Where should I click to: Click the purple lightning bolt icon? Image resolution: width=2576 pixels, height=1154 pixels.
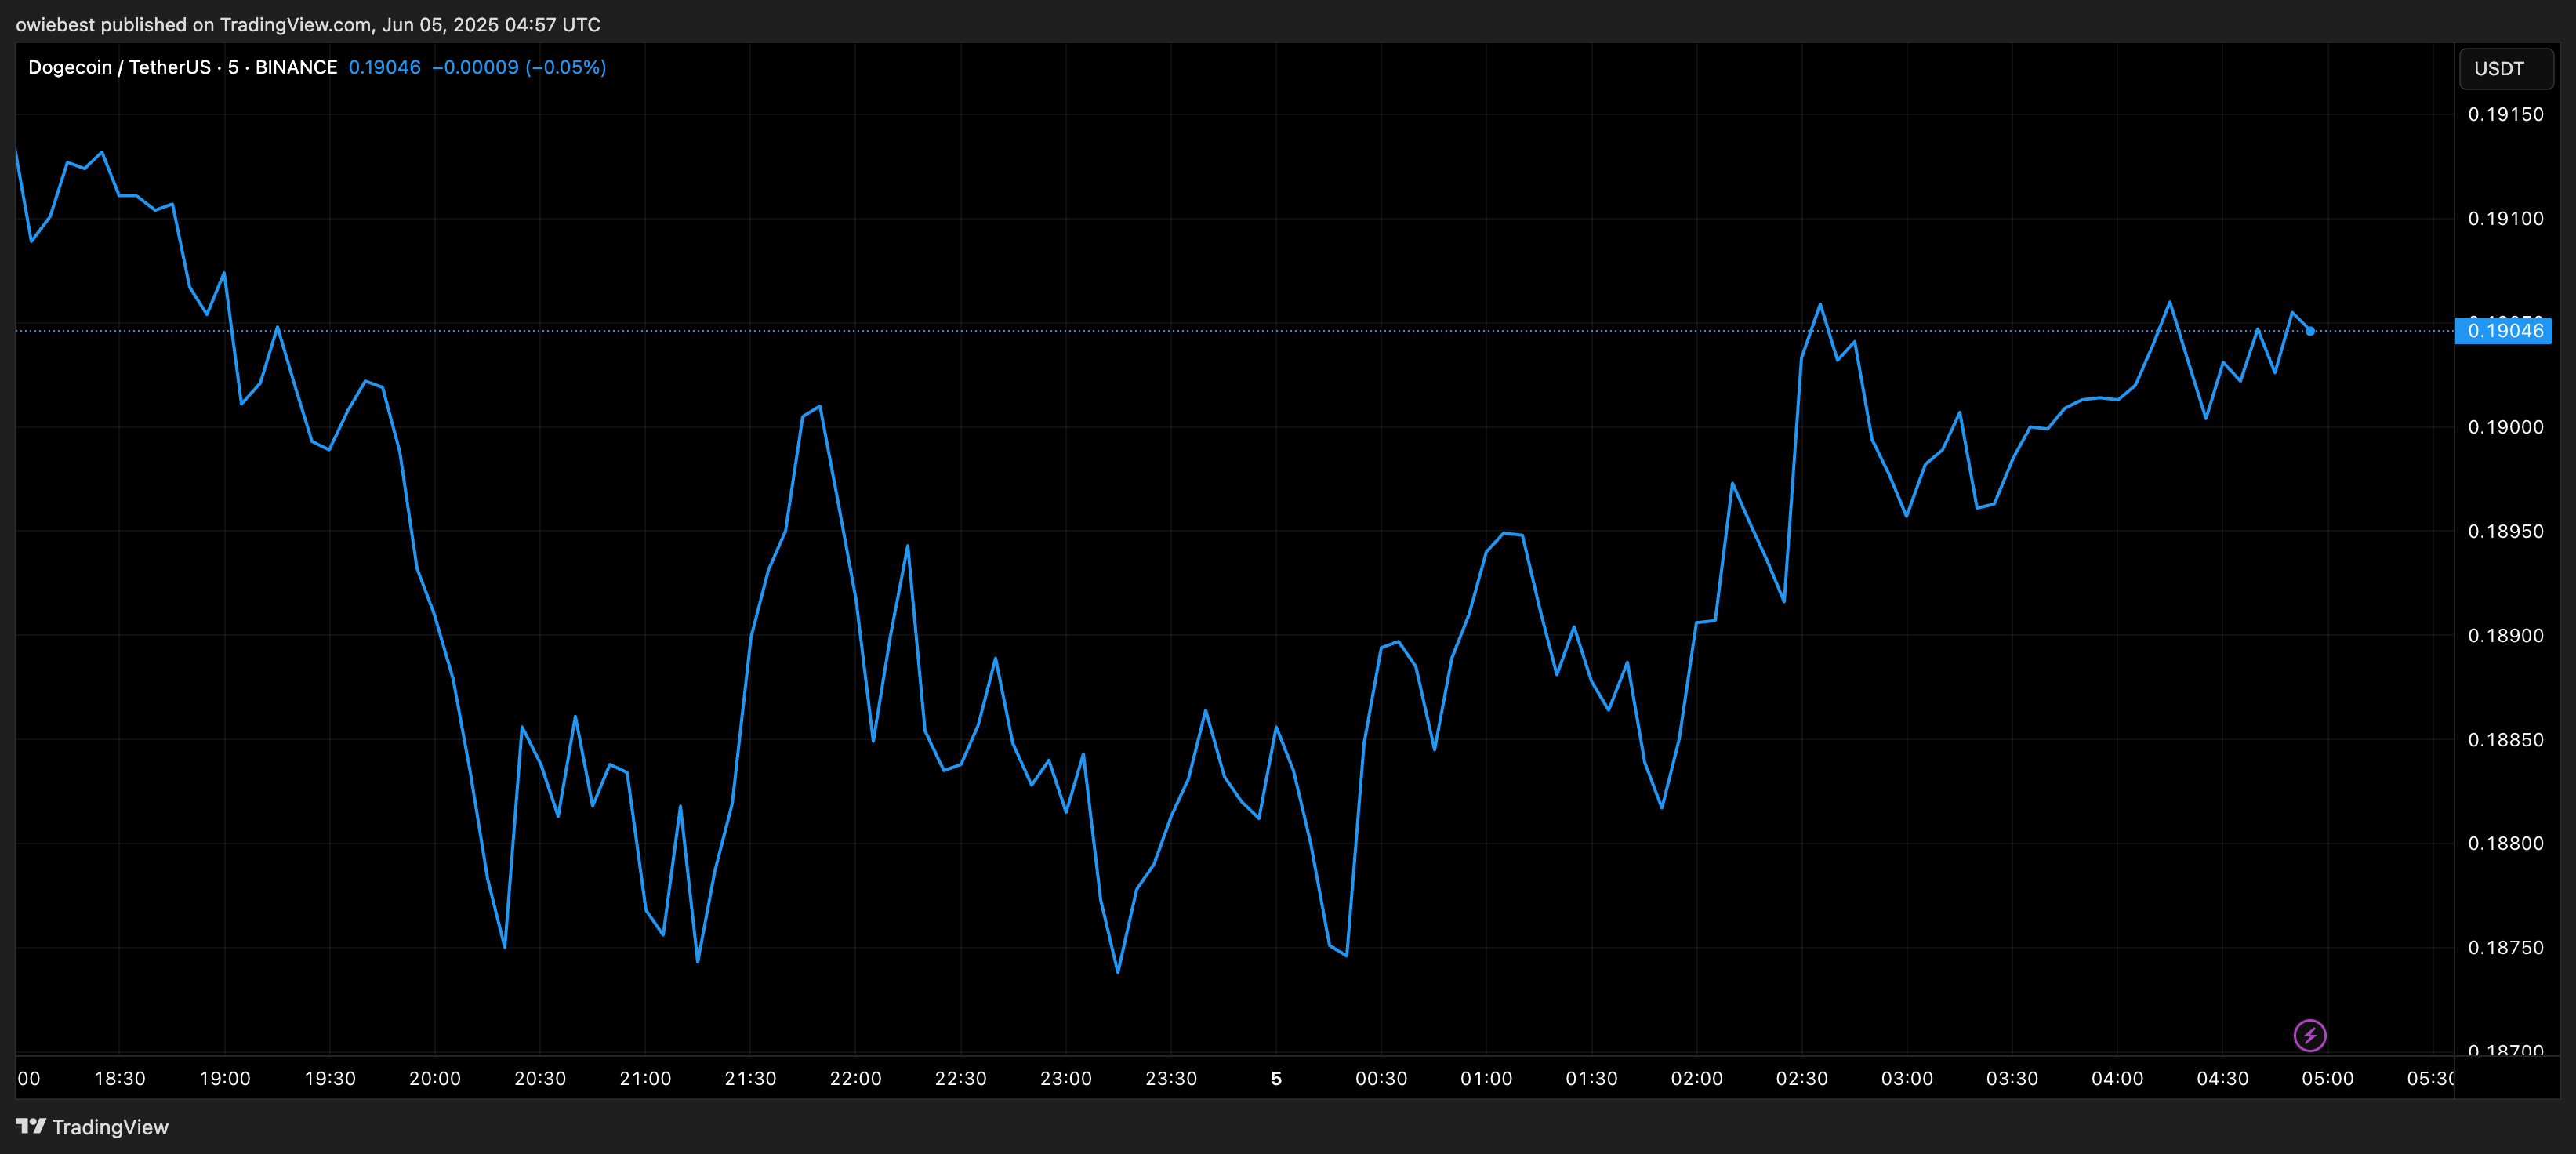2309,1035
